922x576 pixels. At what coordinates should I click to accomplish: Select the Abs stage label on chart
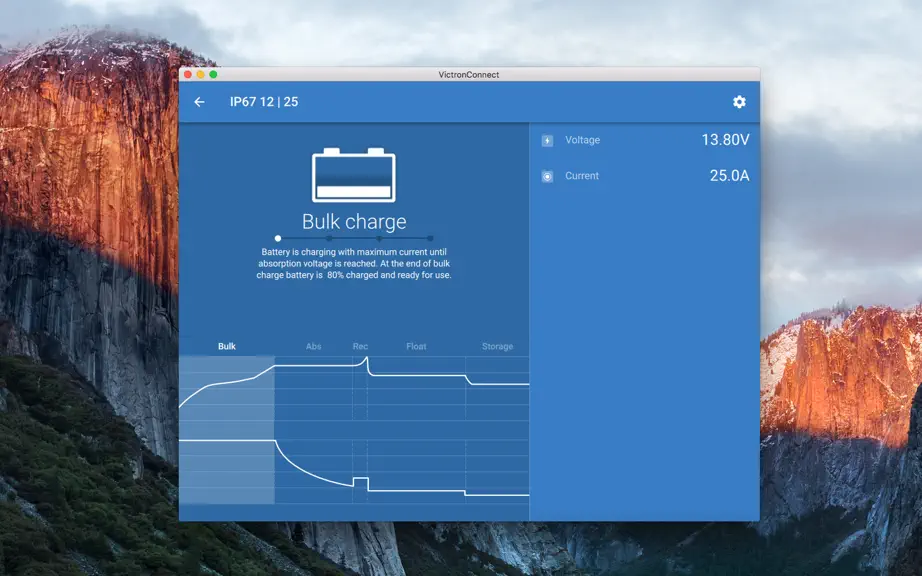tap(313, 346)
